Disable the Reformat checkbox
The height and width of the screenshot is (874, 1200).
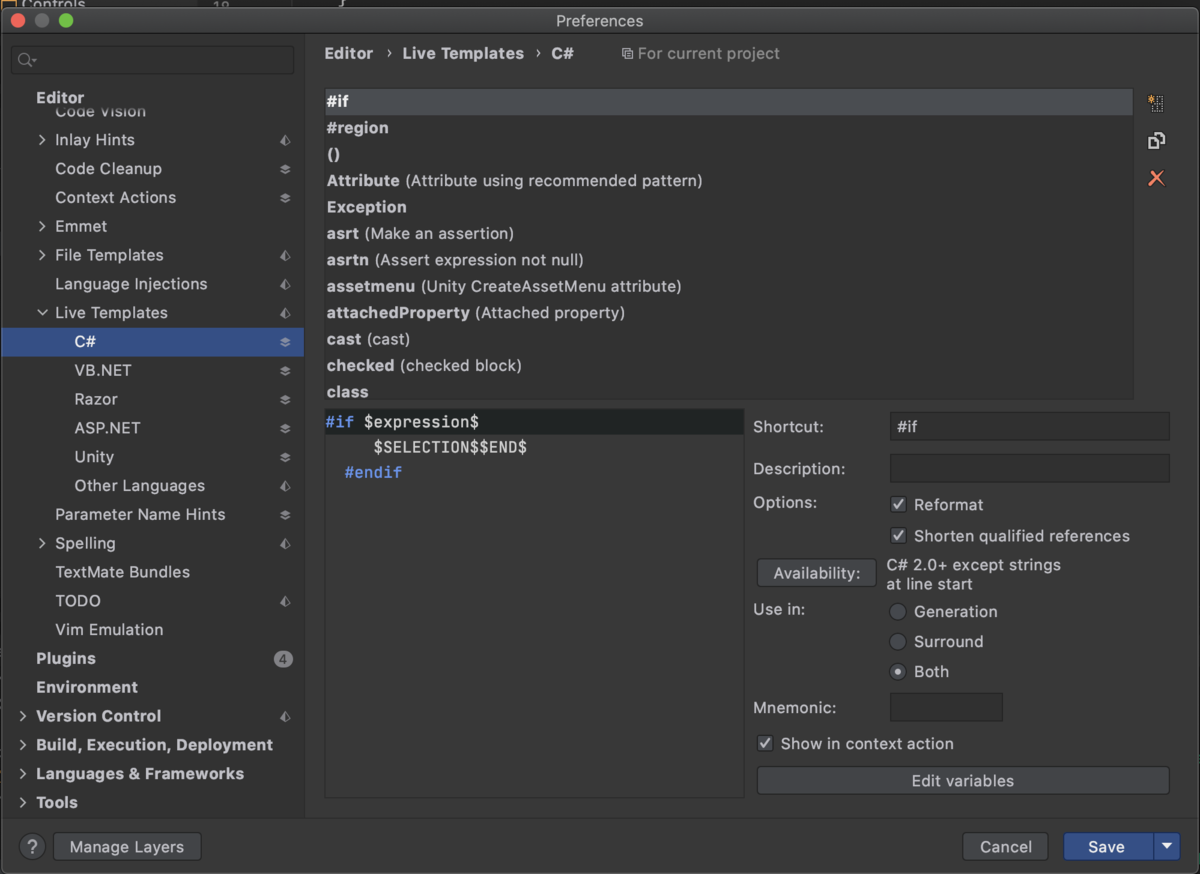point(898,505)
